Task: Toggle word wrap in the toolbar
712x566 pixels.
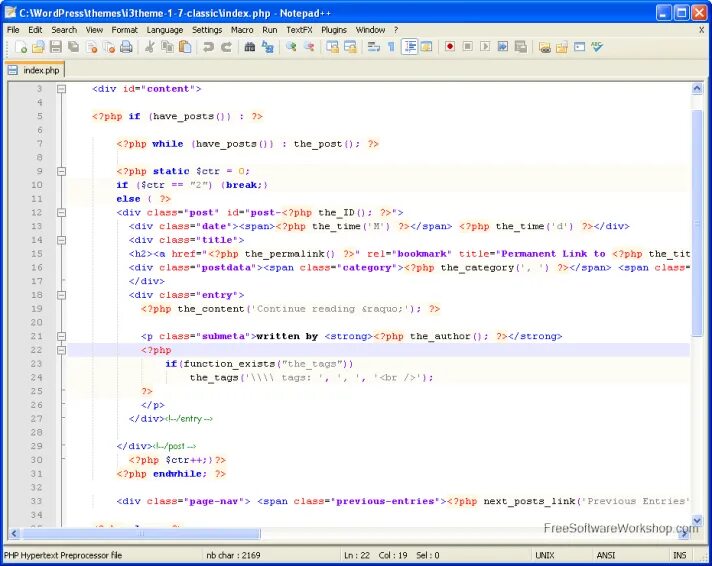Action: (x=374, y=47)
